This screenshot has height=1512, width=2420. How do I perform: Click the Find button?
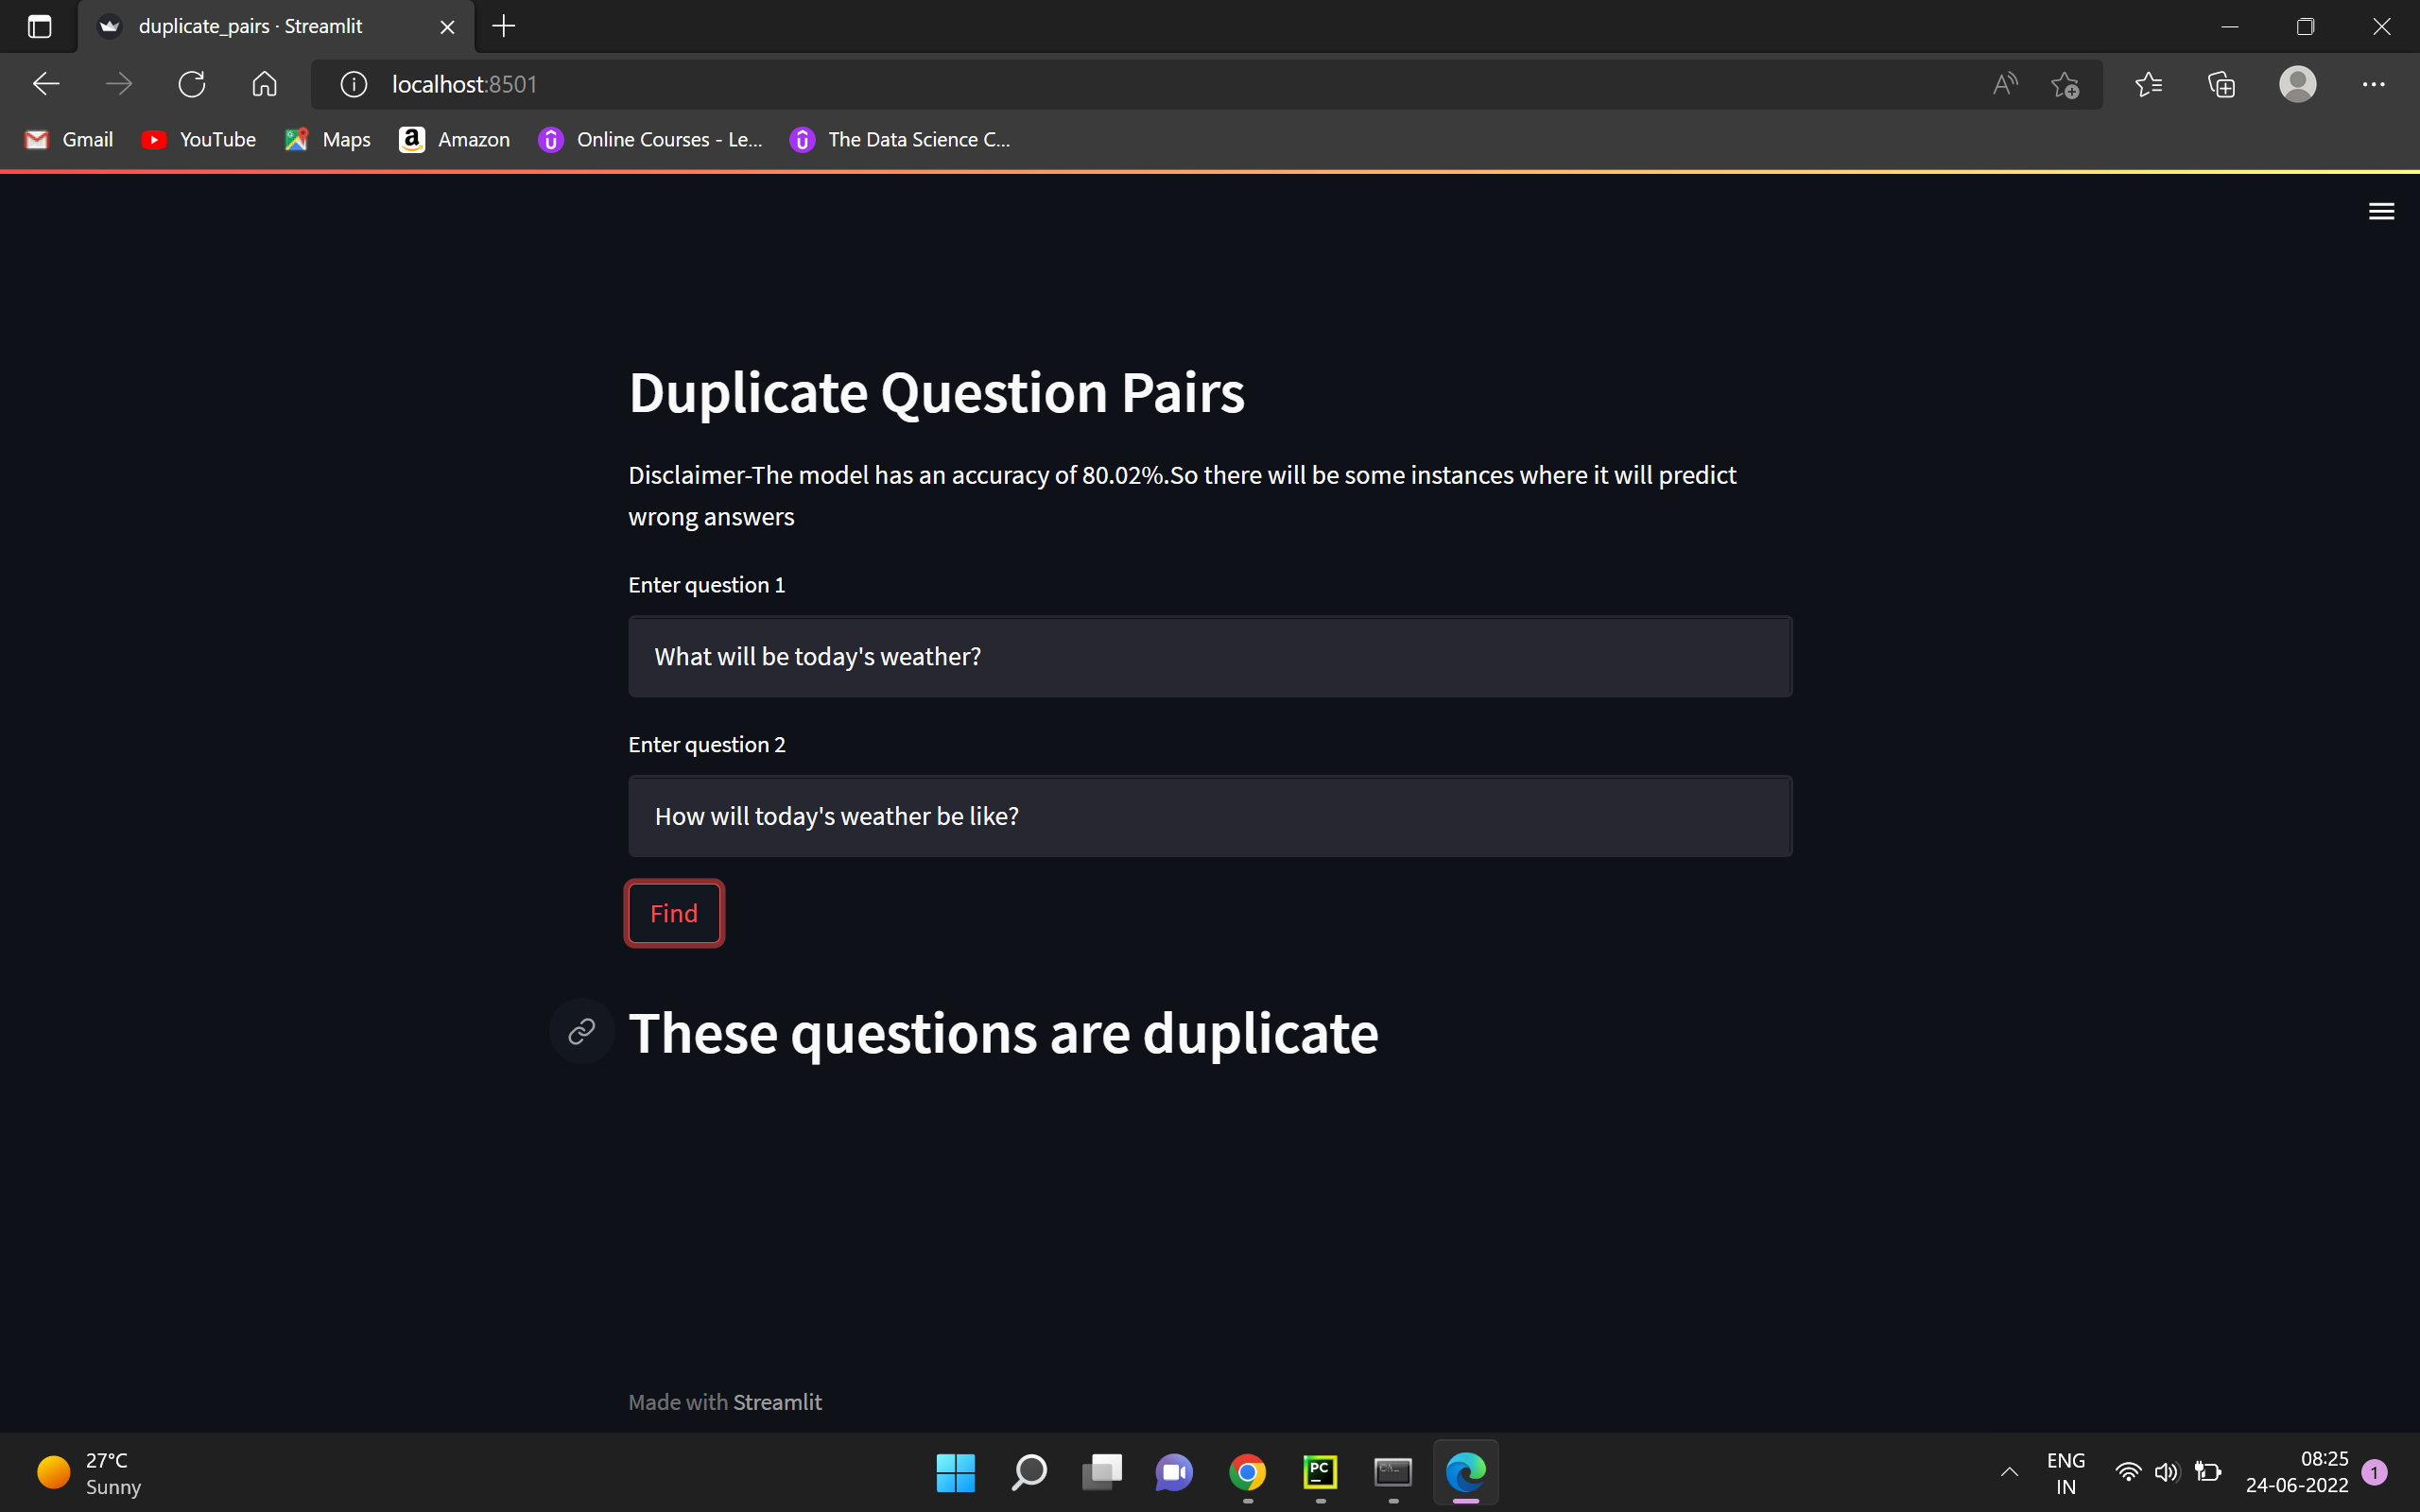click(673, 912)
